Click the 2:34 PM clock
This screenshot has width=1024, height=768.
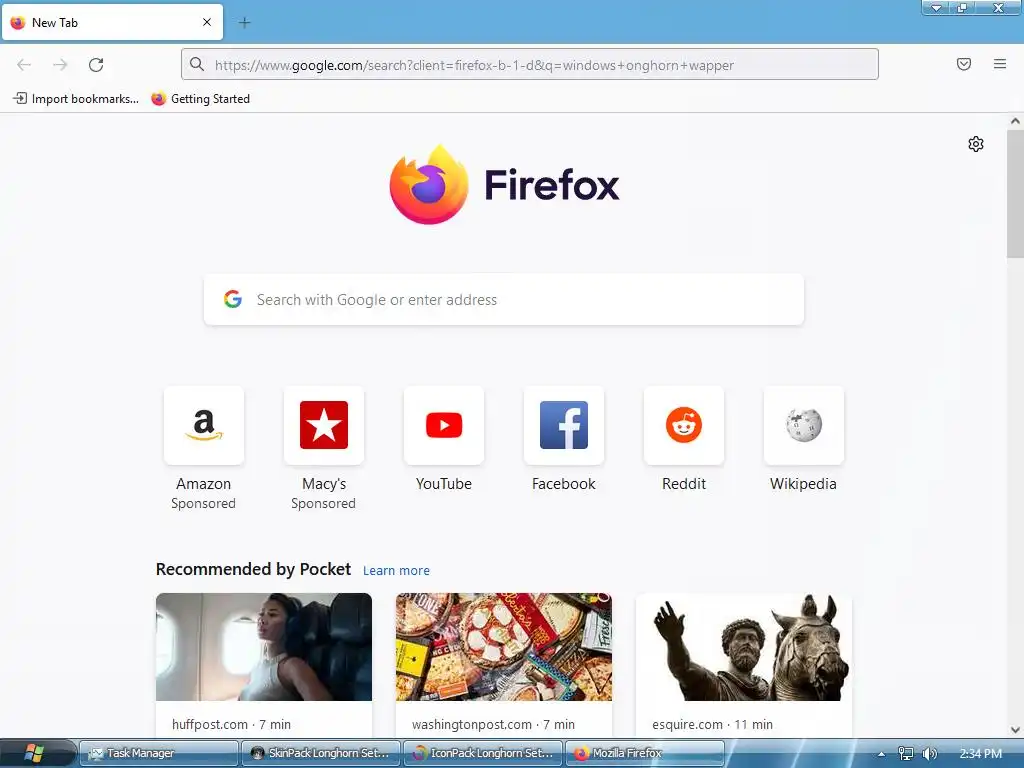click(x=980, y=753)
